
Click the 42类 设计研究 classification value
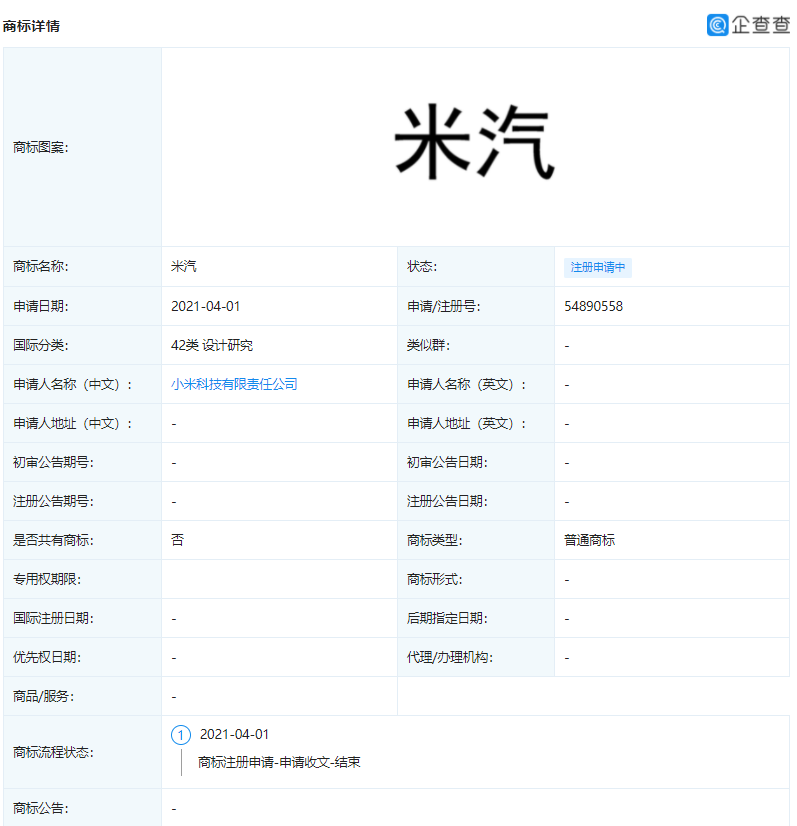click(212, 345)
